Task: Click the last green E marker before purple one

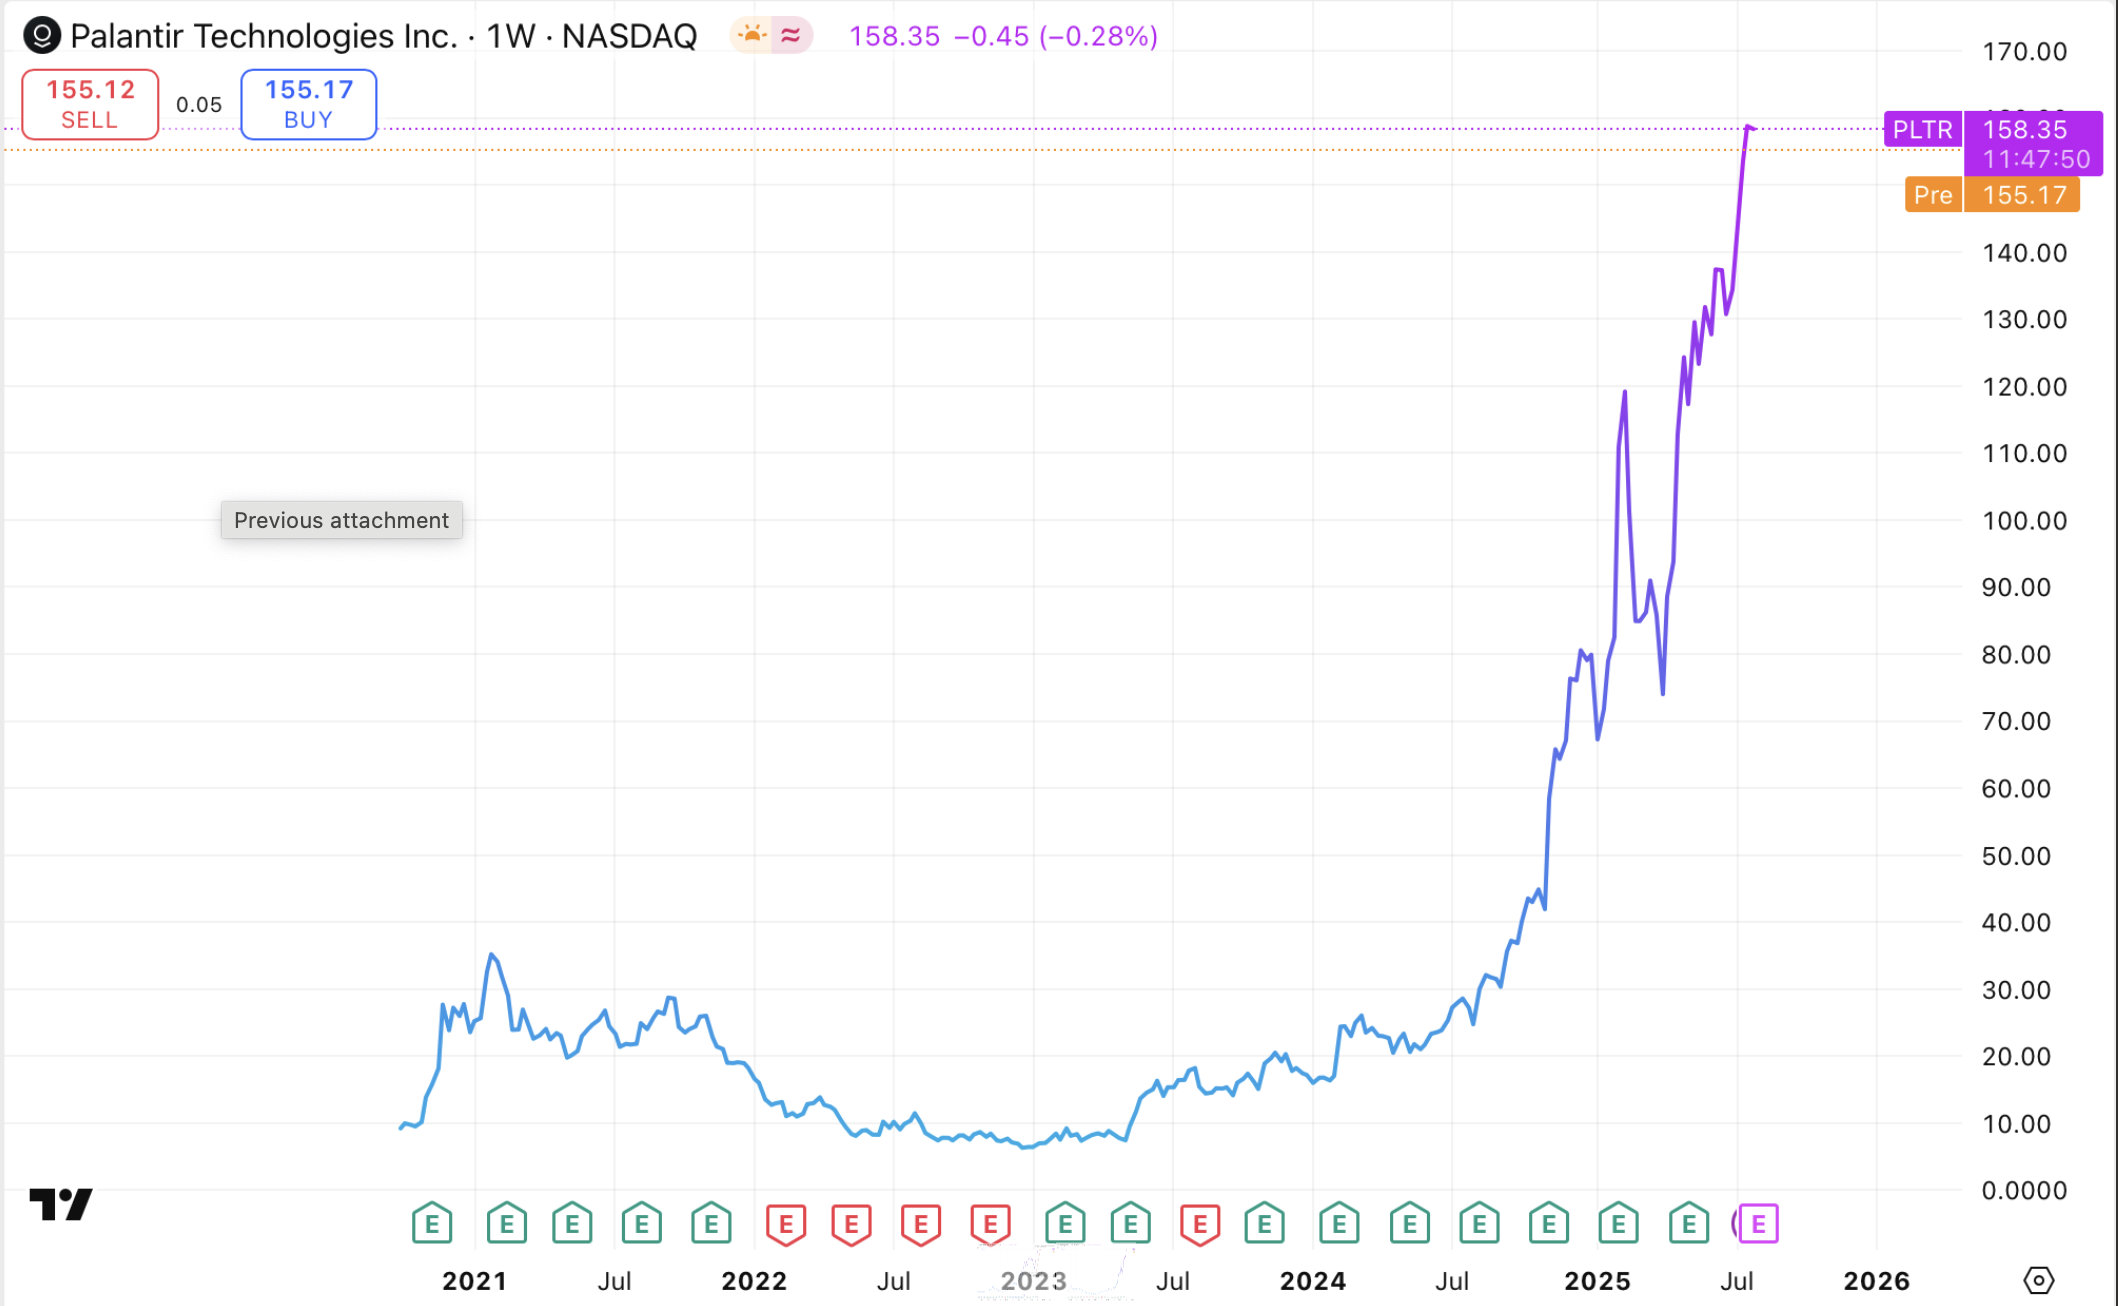Action: 1689,1224
